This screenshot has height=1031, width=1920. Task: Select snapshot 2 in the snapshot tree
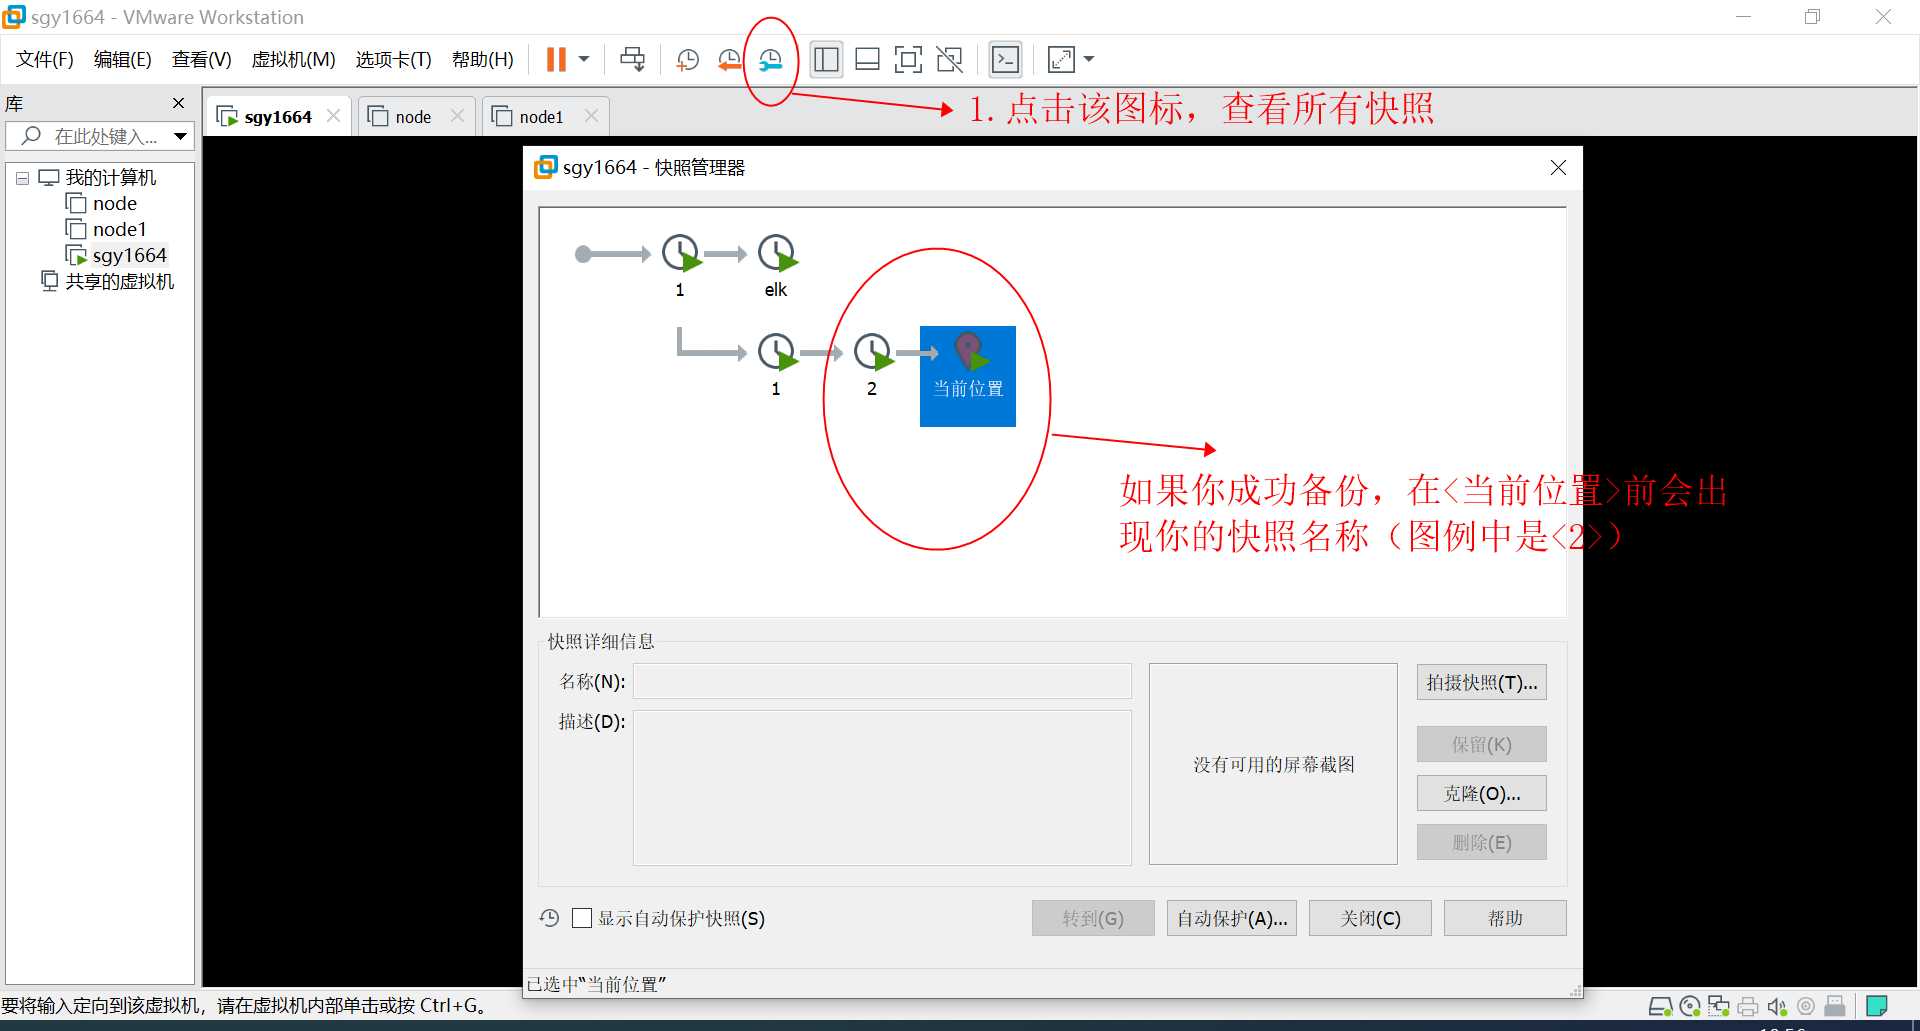point(873,352)
